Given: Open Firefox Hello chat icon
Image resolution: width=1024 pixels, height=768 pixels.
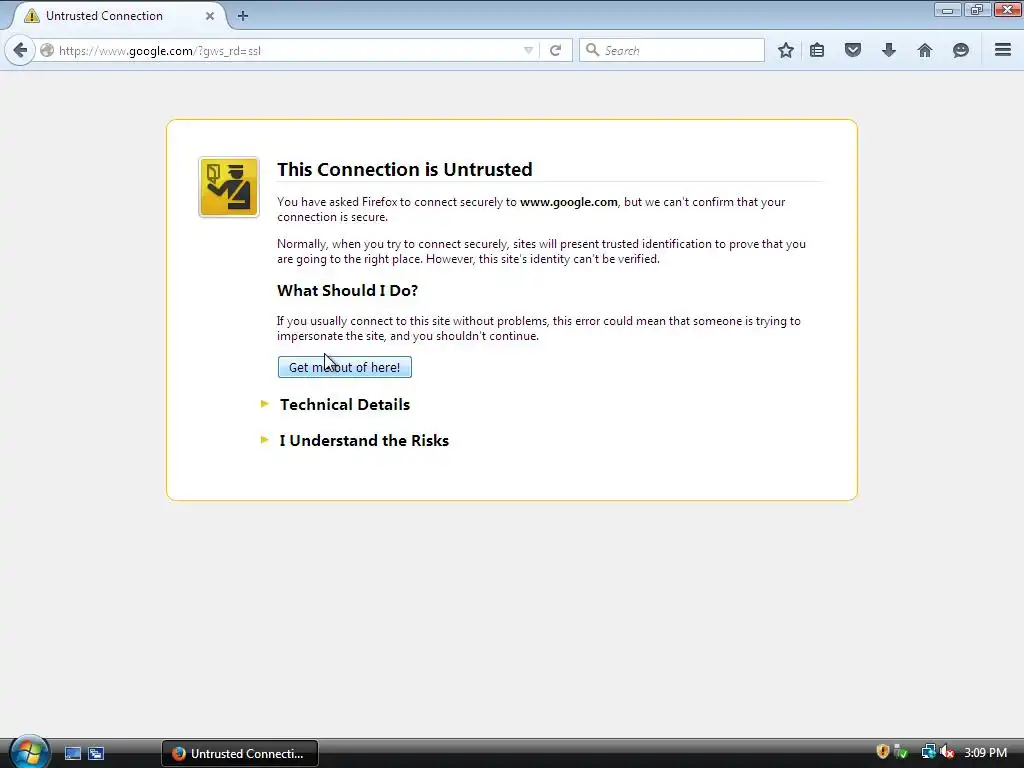Looking at the screenshot, I should (961, 50).
